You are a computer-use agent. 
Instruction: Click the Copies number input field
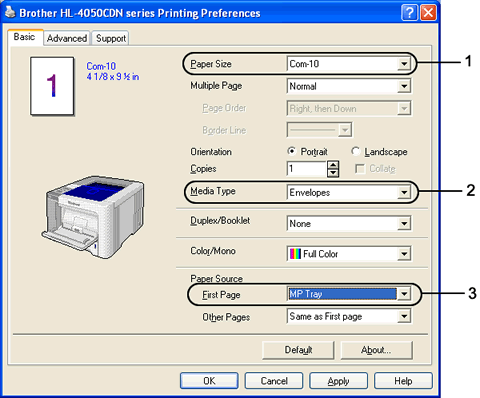306,169
